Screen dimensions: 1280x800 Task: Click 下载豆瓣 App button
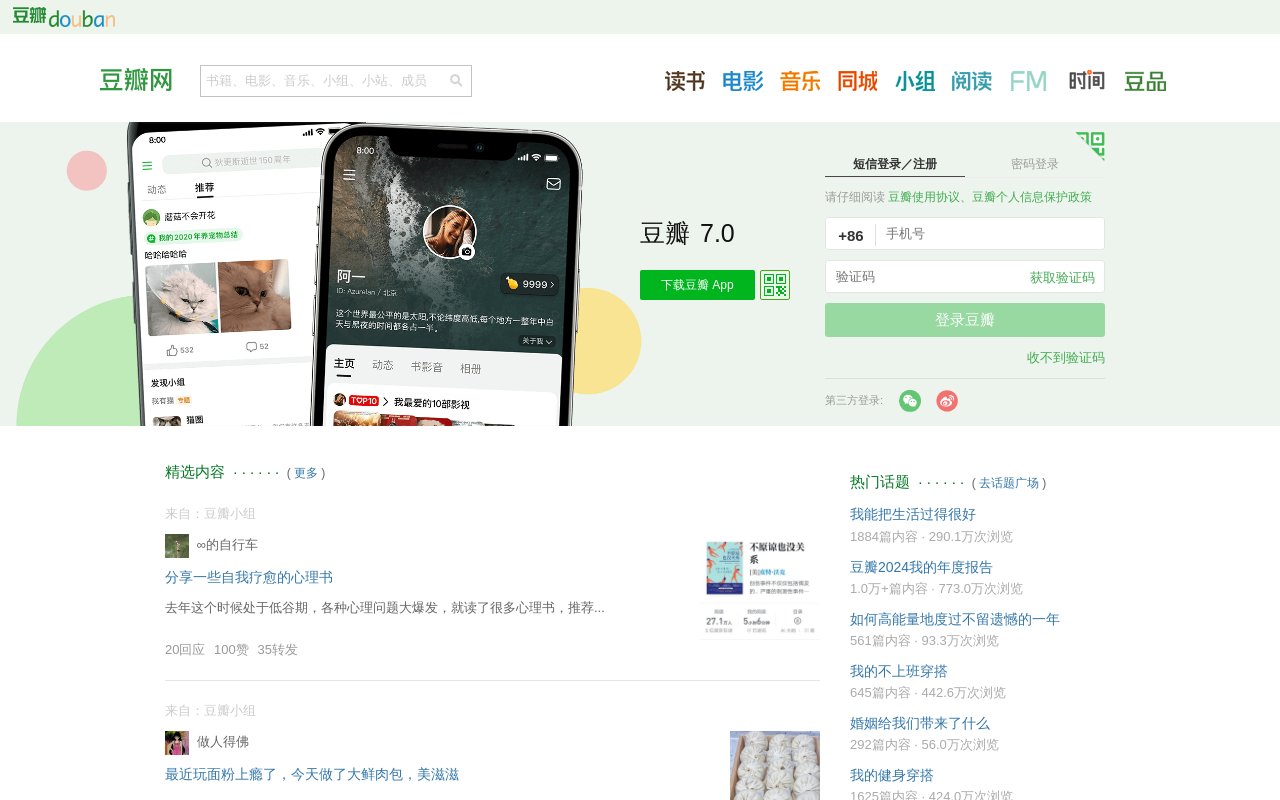[x=697, y=285]
